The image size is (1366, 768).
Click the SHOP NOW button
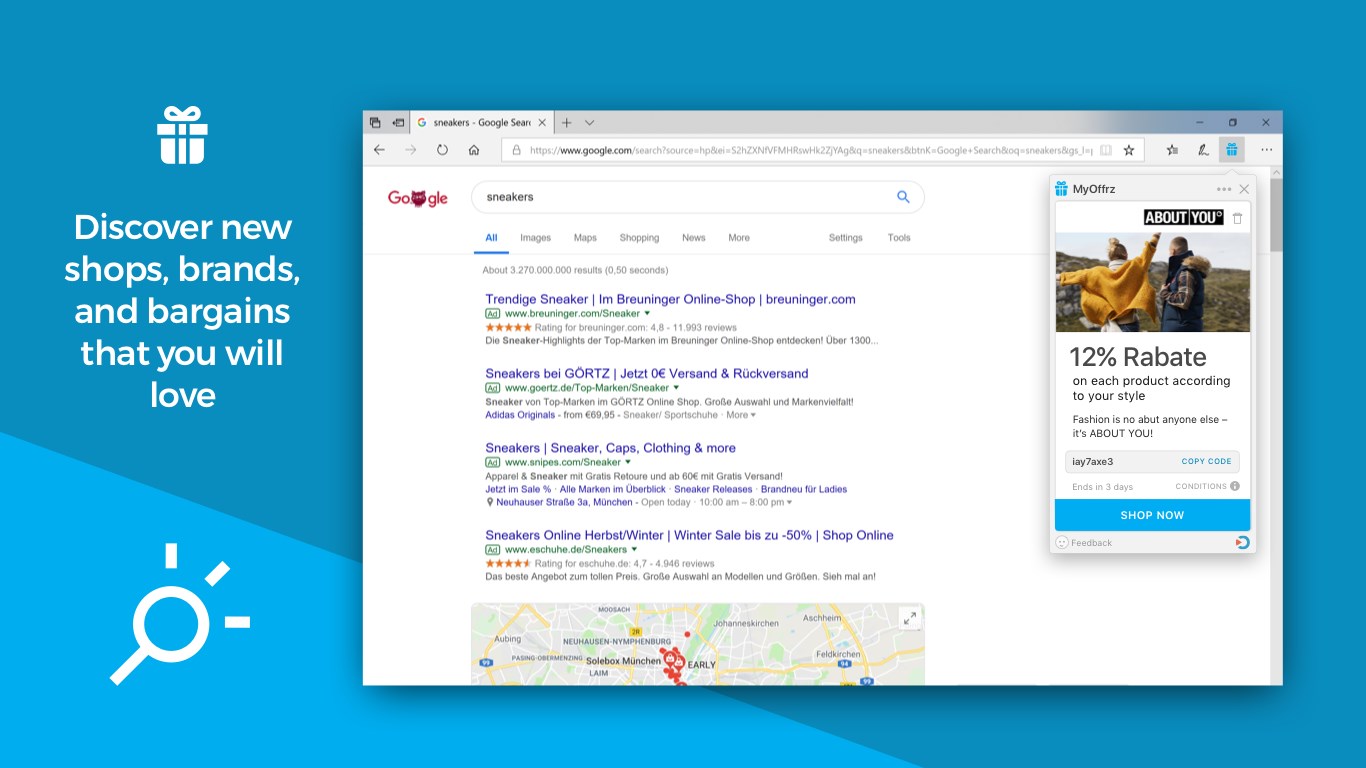click(x=1152, y=515)
